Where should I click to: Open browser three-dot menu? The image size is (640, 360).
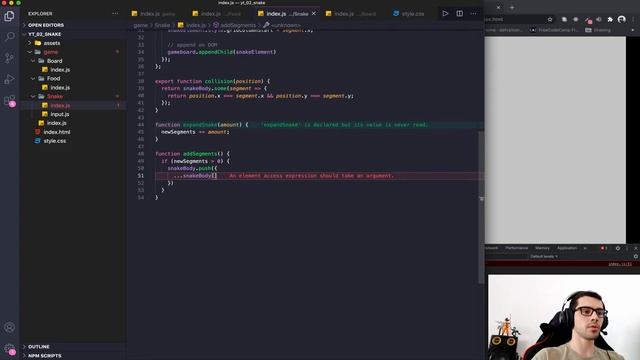coord(633,19)
